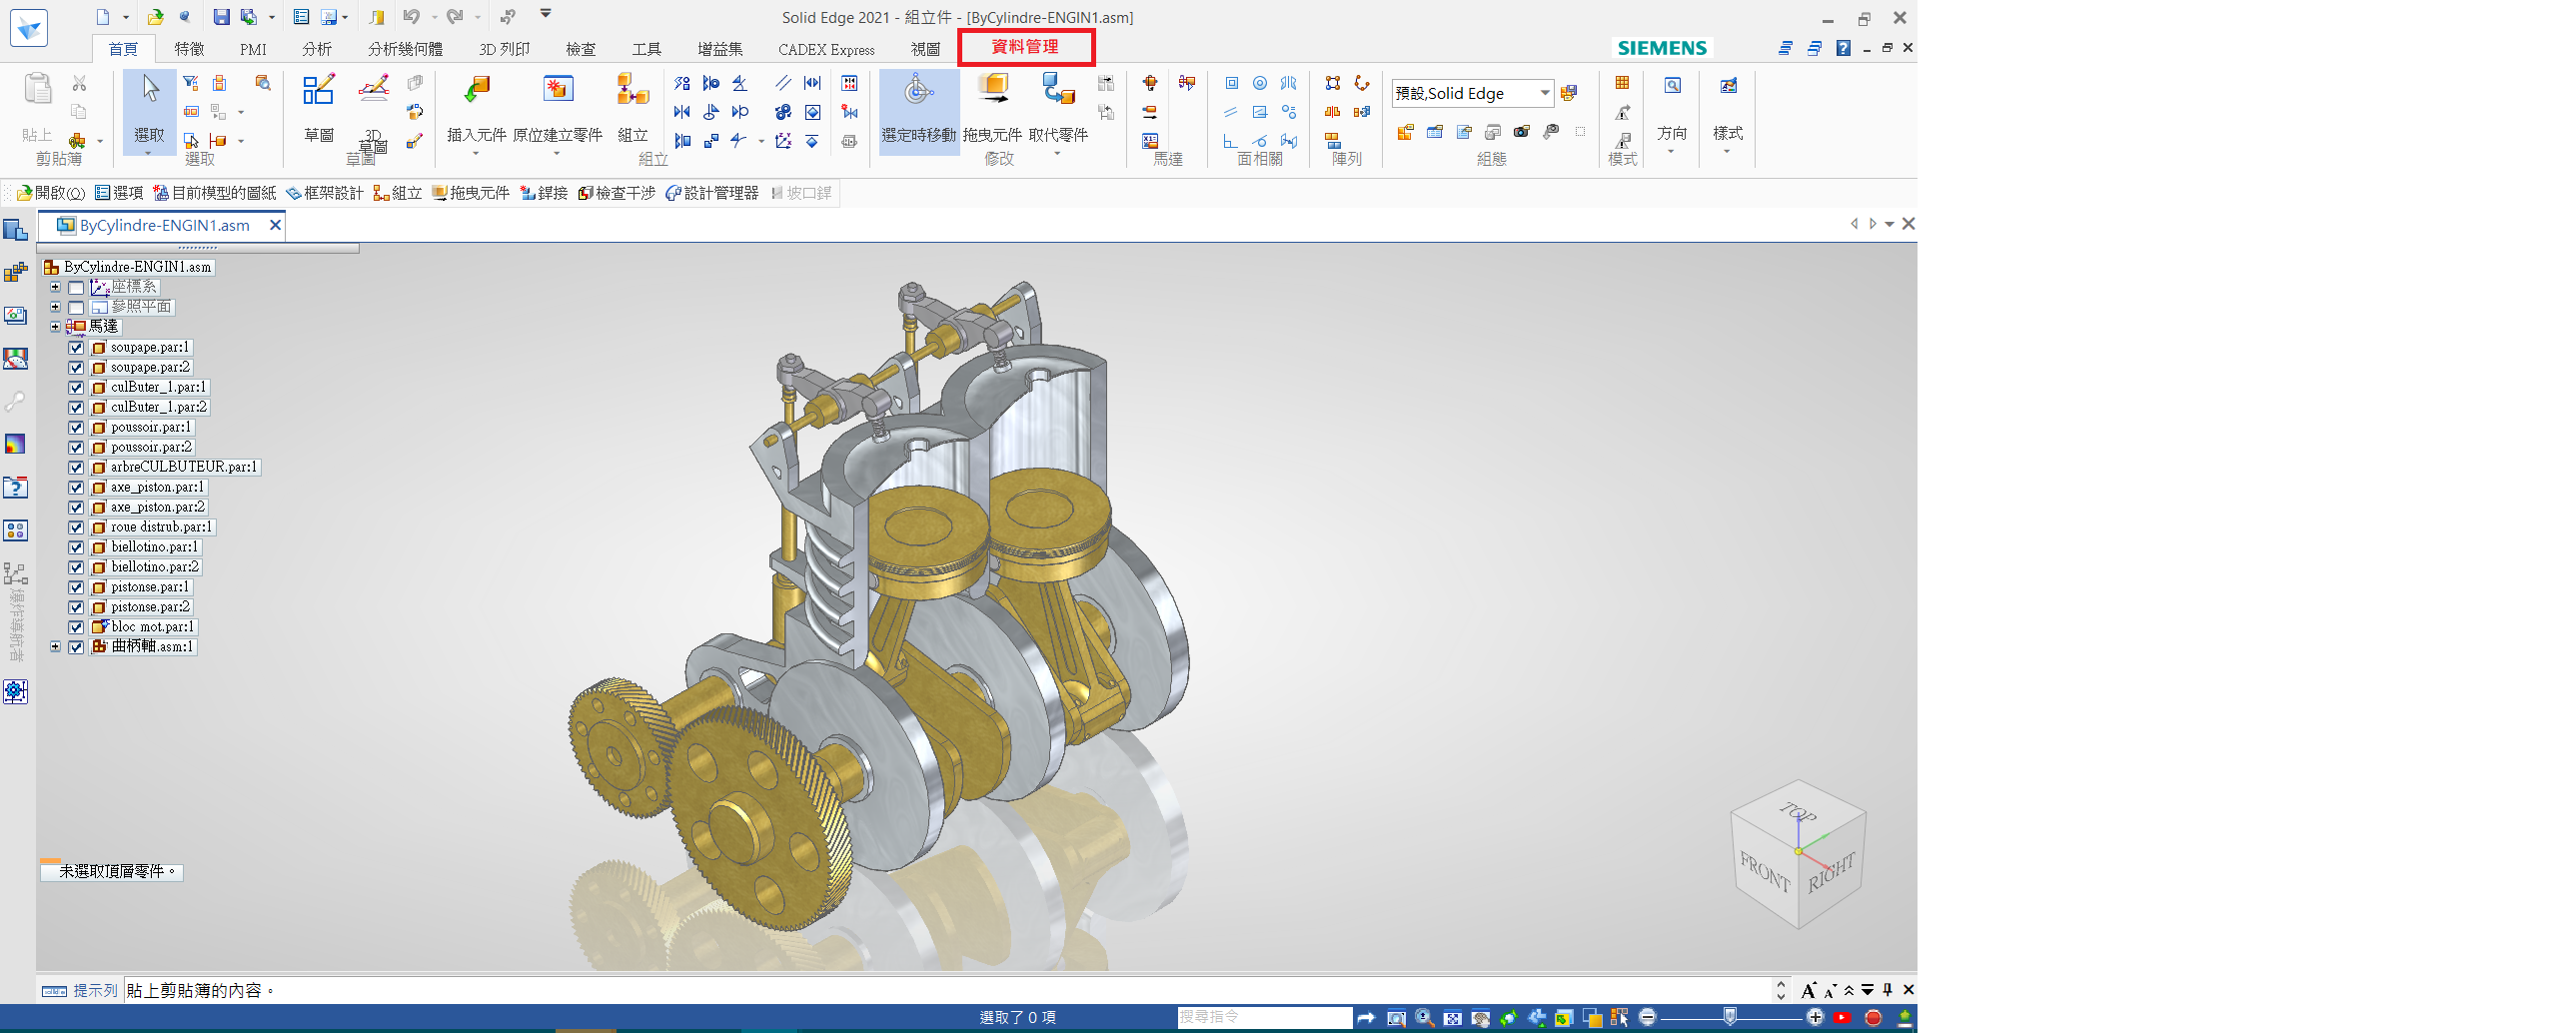Image resolution: width=2576 pixels, height=1033 pixels.
Task: Click the Solid Edge application button
Action: click(28, 28)
